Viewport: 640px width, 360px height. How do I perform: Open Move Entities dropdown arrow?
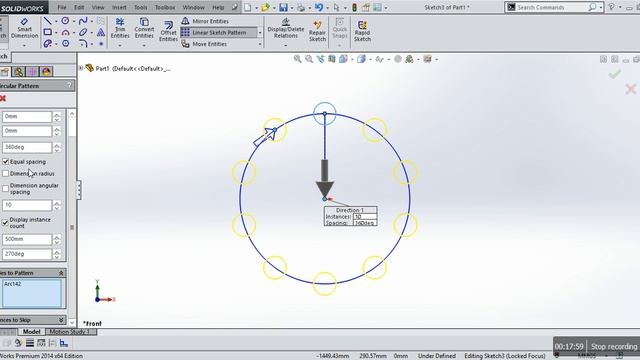[x=260, y=44]
